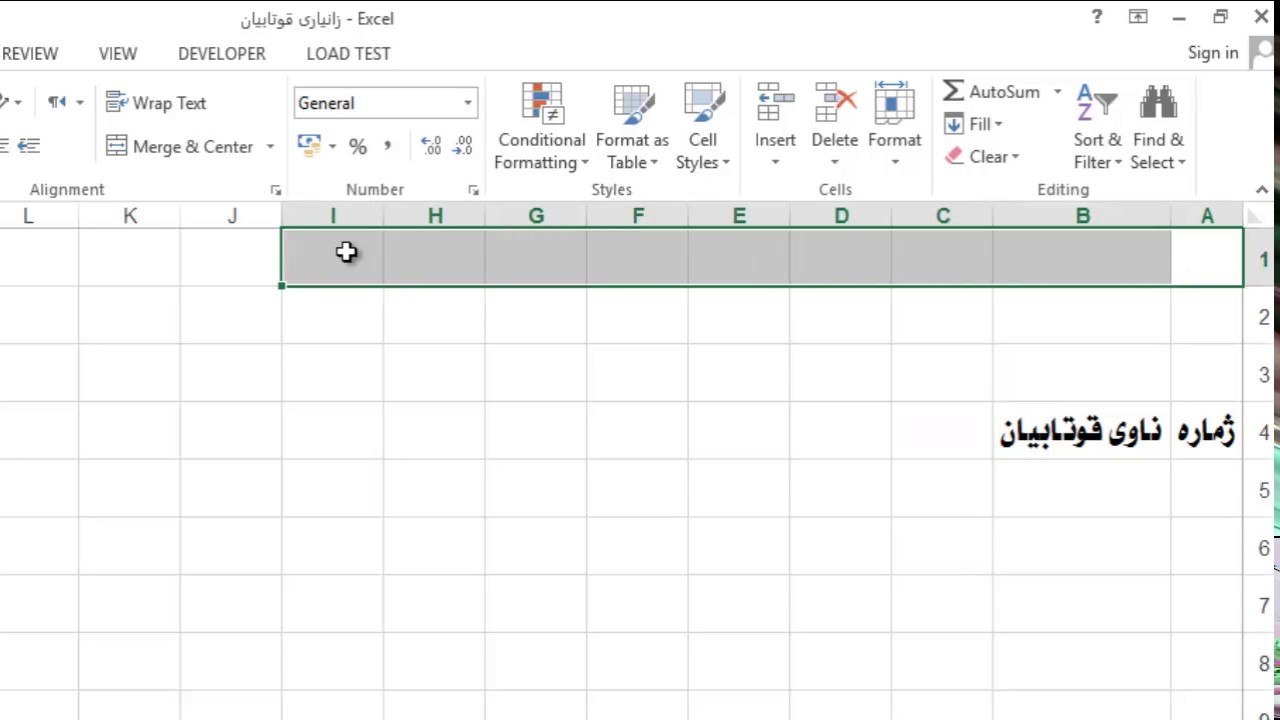This screenshot has height=720, width=1280.
Task: Click the Sign in link
Action: click(1213, 53)
